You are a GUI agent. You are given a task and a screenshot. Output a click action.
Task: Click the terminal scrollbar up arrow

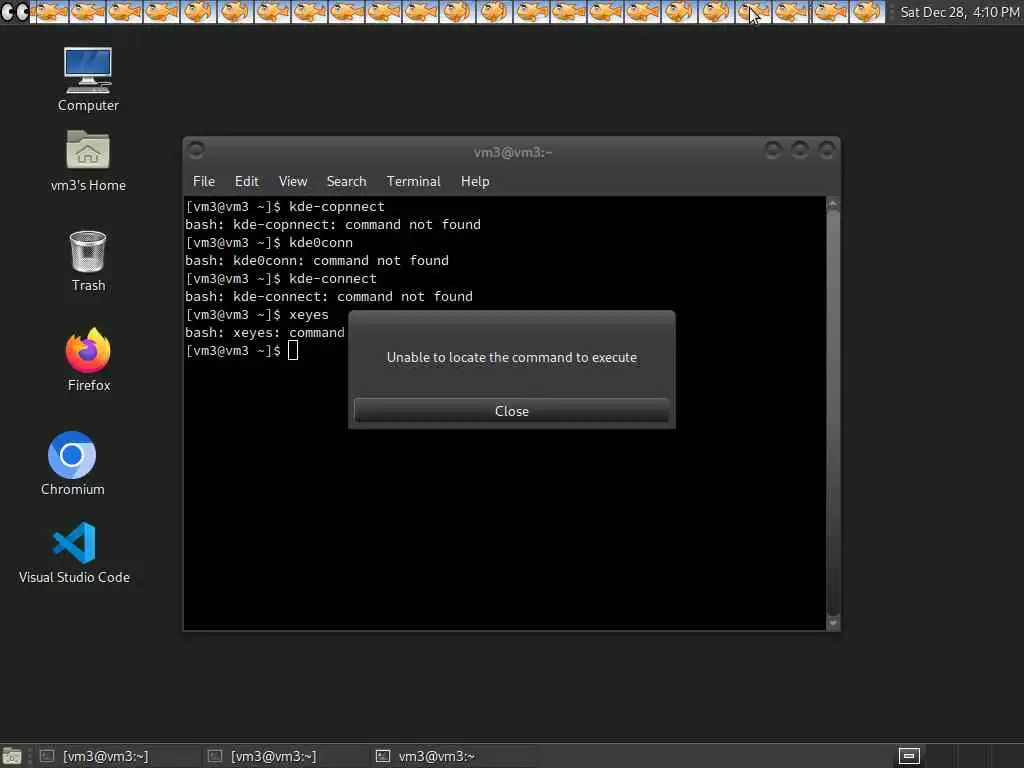click(x=833, y=204)
